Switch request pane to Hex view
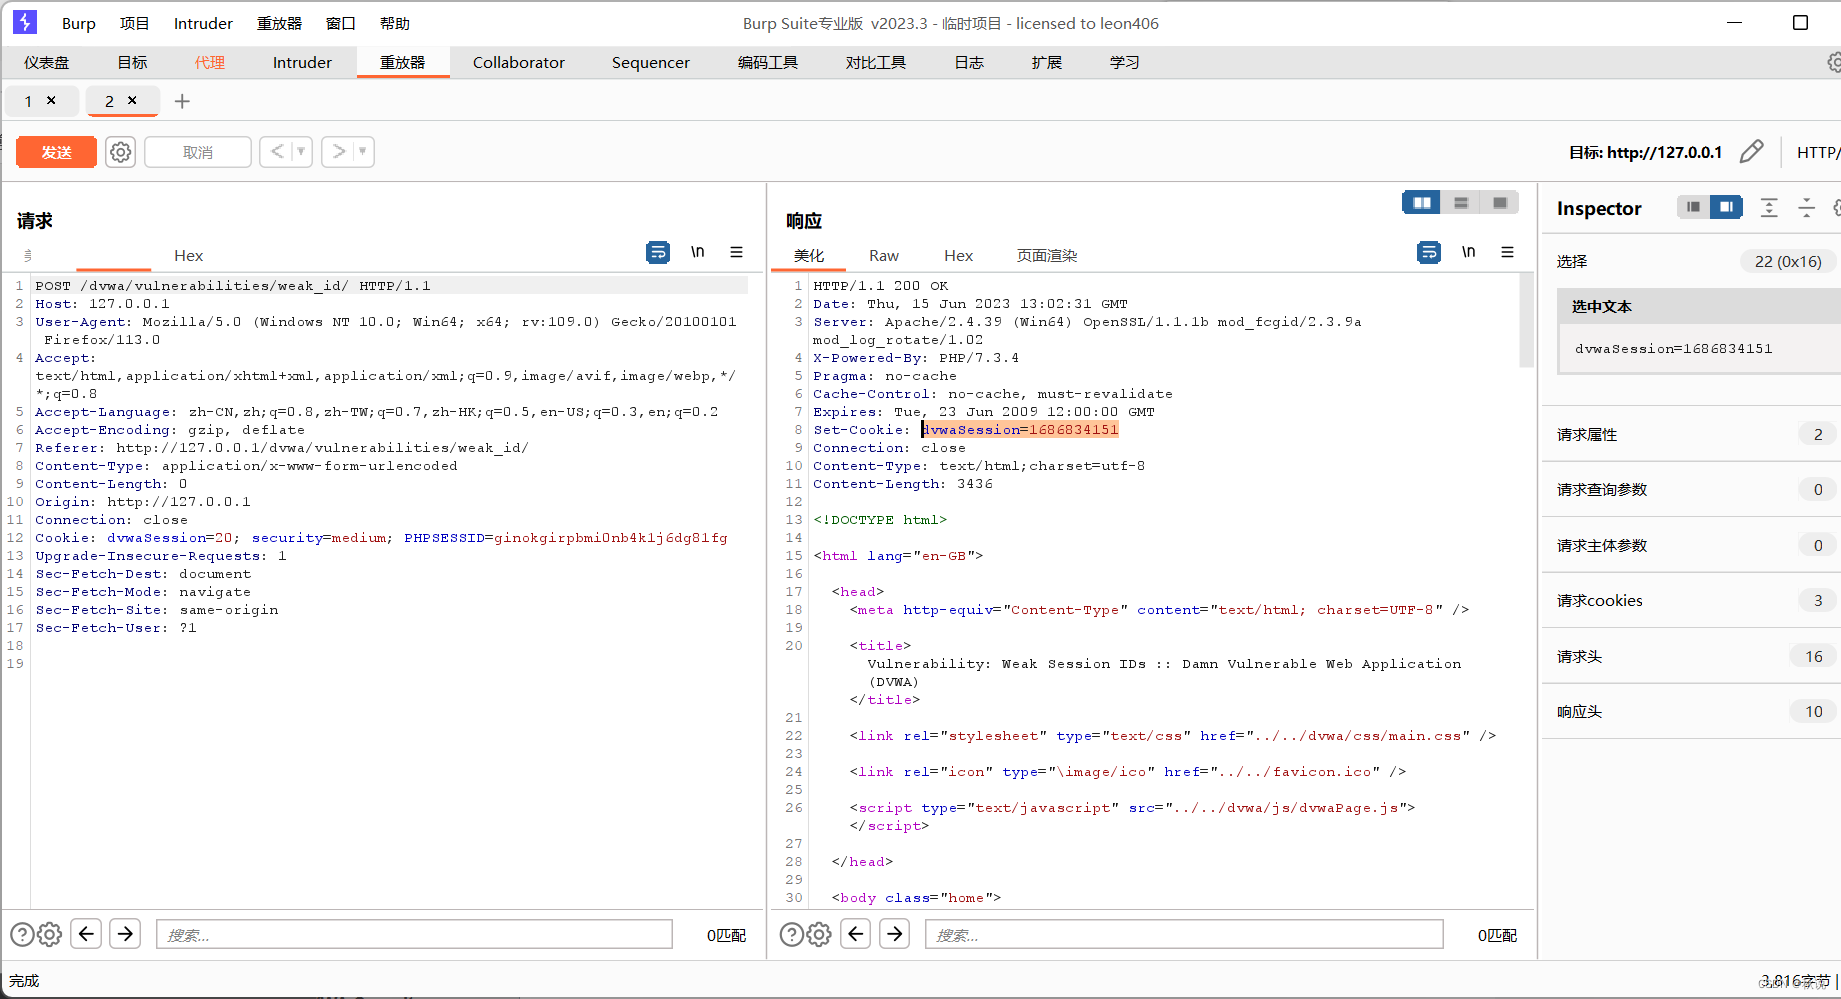The height and width of the screenshot is (999, 1841). 188,255
